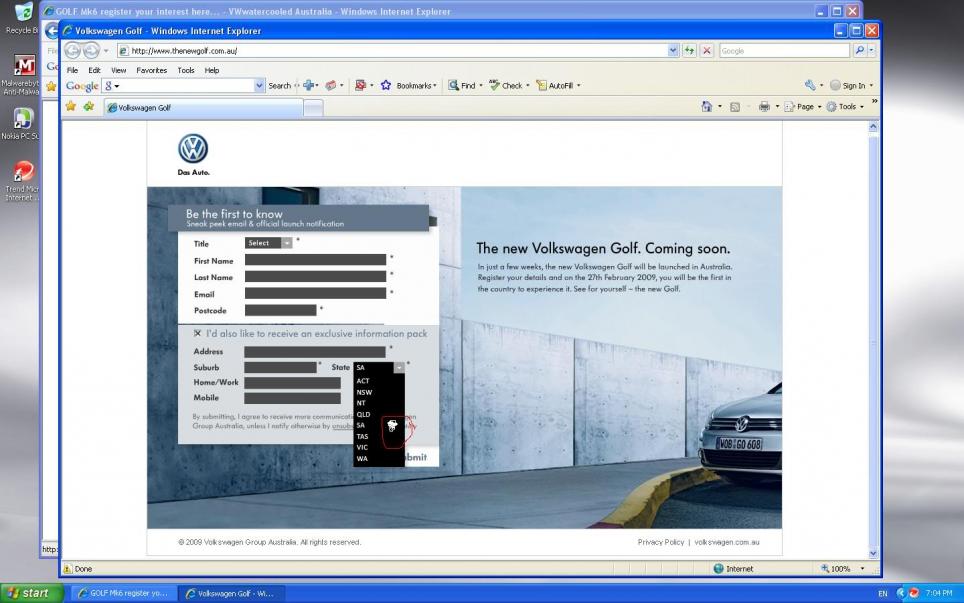Click the green Refresh page icon

[689, 50]
